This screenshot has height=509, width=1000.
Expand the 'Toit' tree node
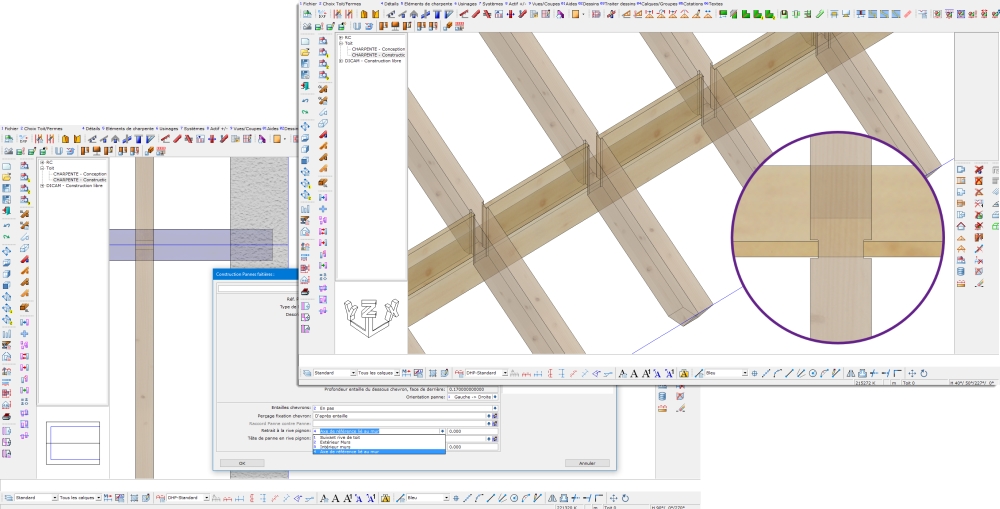coord(341,43)
